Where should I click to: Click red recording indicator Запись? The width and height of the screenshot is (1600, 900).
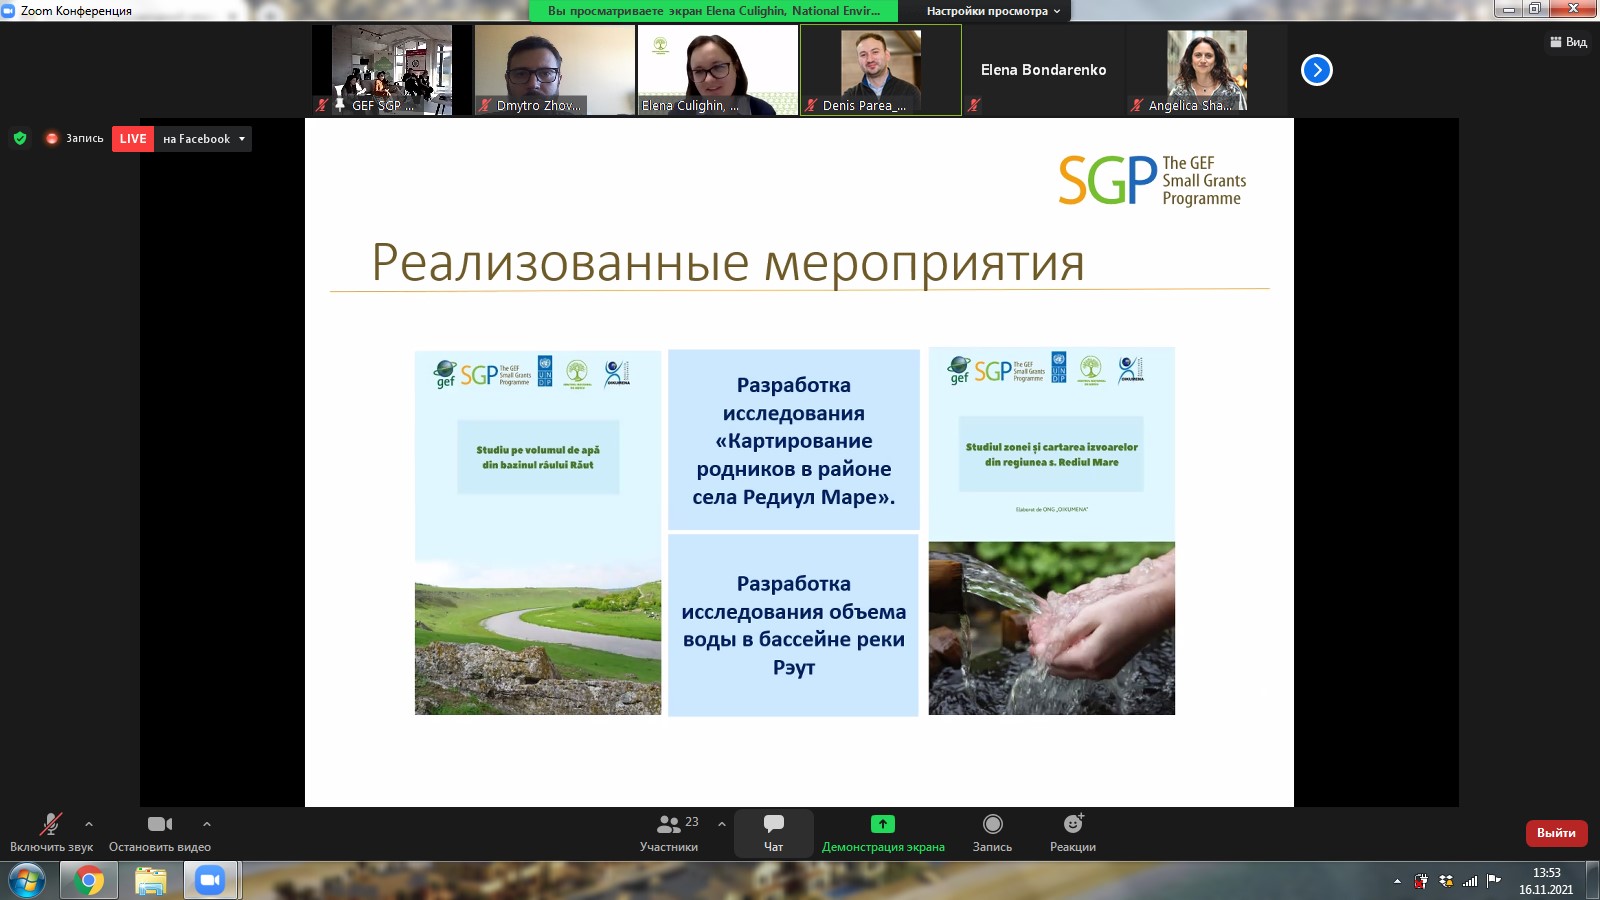pos(74,138)
